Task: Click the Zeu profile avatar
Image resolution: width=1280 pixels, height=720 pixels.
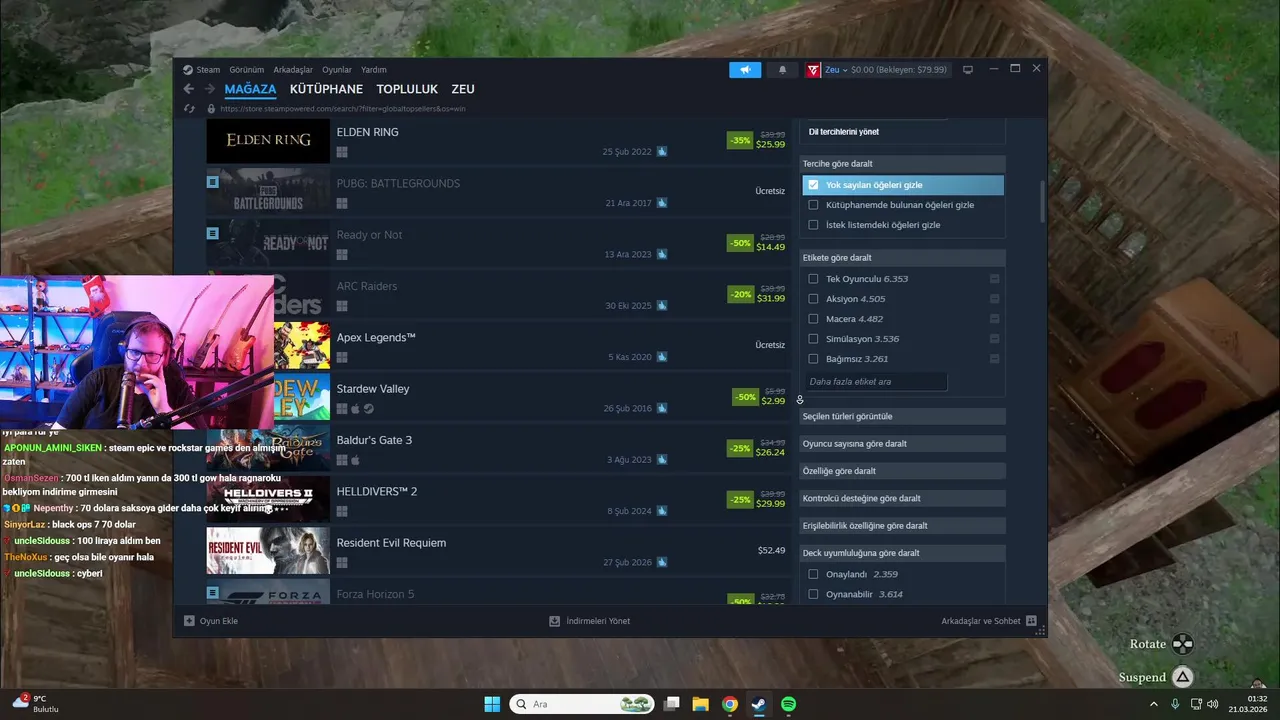Action: click(x=813, y=70)
